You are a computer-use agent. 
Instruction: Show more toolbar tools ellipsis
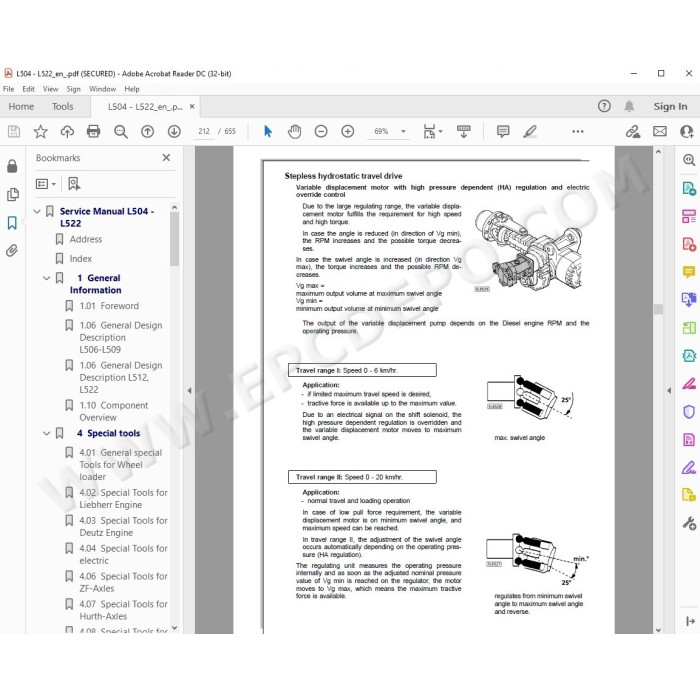click(578, 131)
